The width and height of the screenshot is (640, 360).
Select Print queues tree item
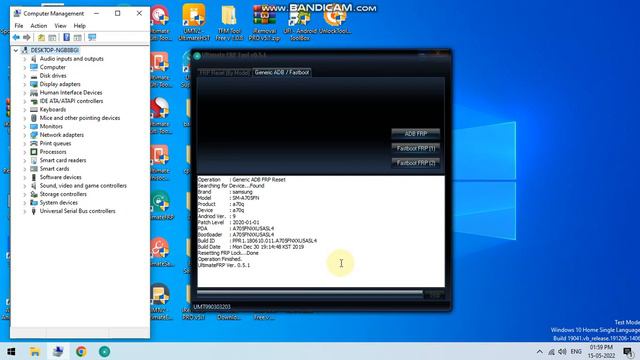(x=55, y=143)
